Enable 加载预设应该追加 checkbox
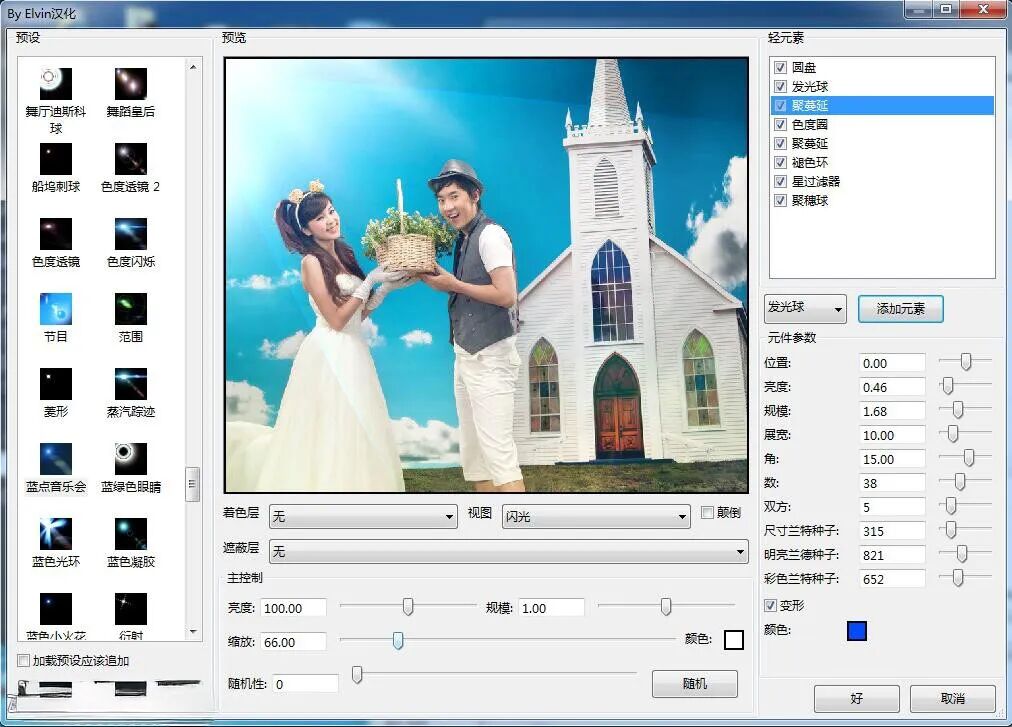Image resolution: width=1012 pixels, height=727 pixels. tap(24, 661)
